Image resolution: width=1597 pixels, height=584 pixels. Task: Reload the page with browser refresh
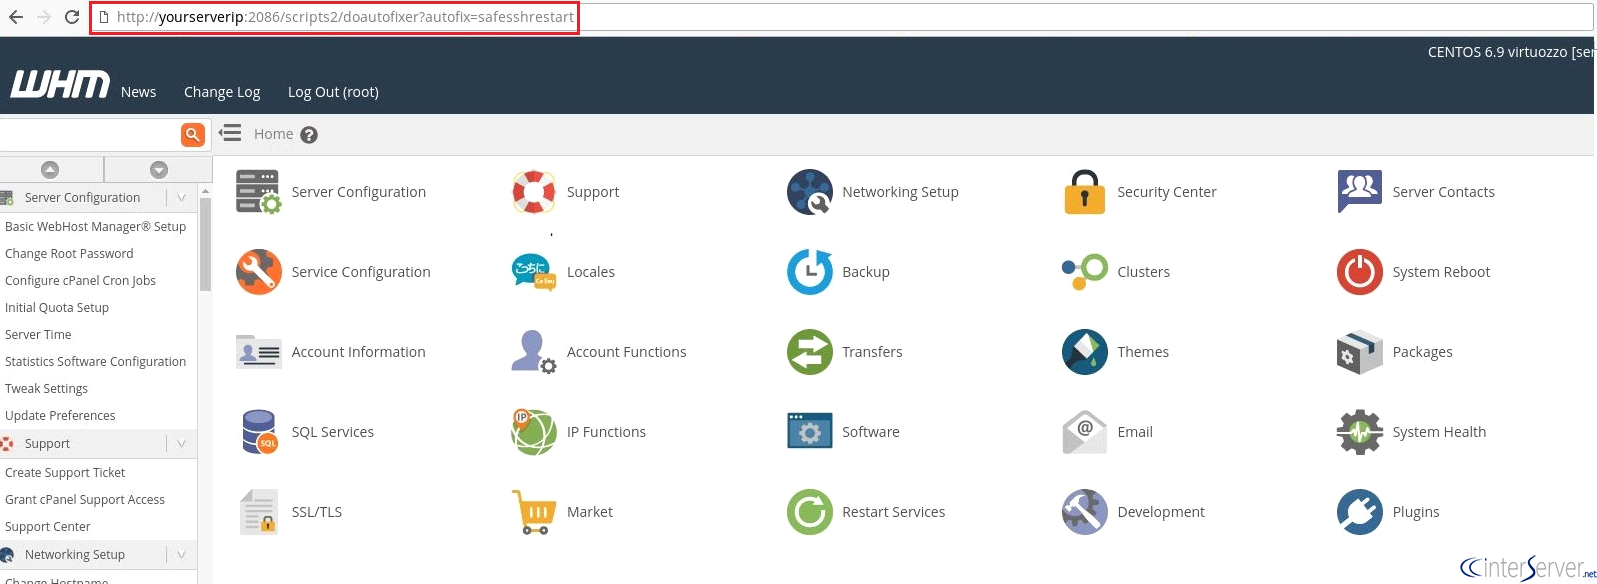click(72, 17)
